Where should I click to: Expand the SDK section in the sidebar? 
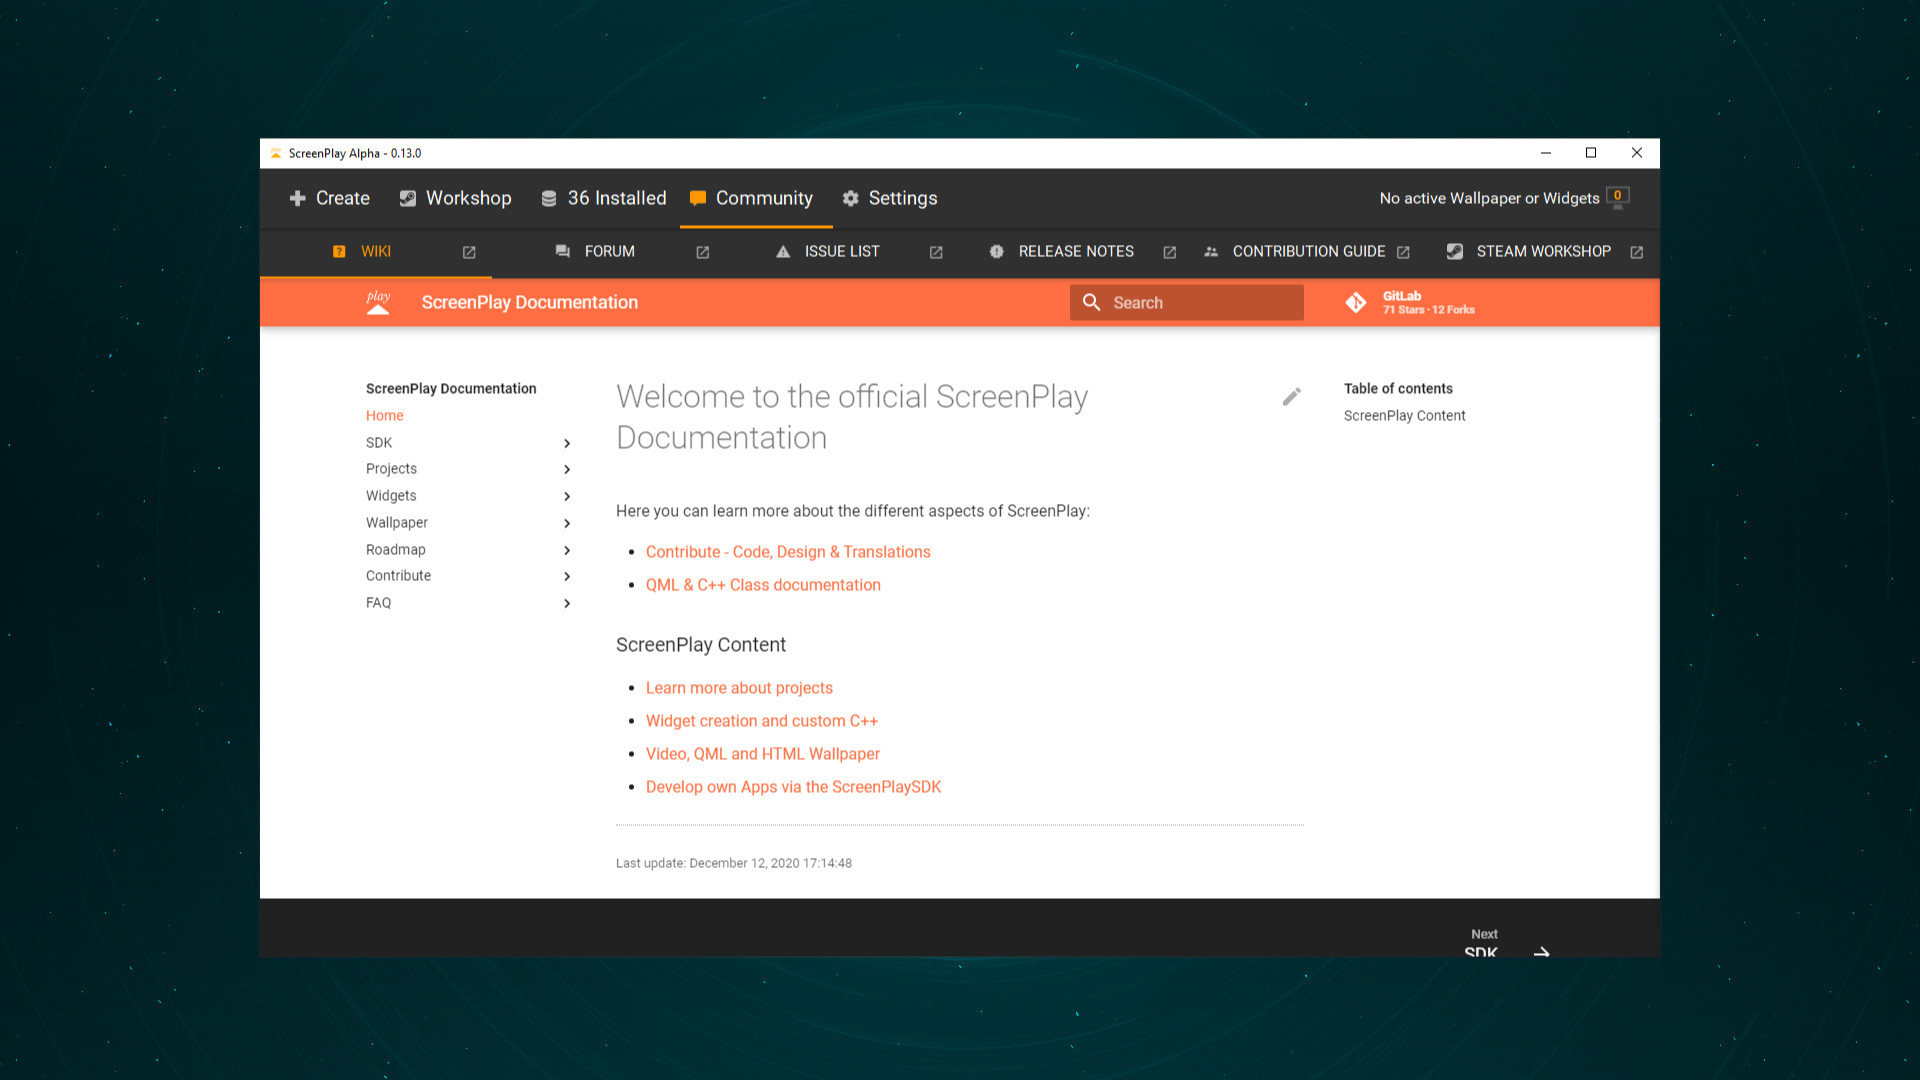[566, 443]
